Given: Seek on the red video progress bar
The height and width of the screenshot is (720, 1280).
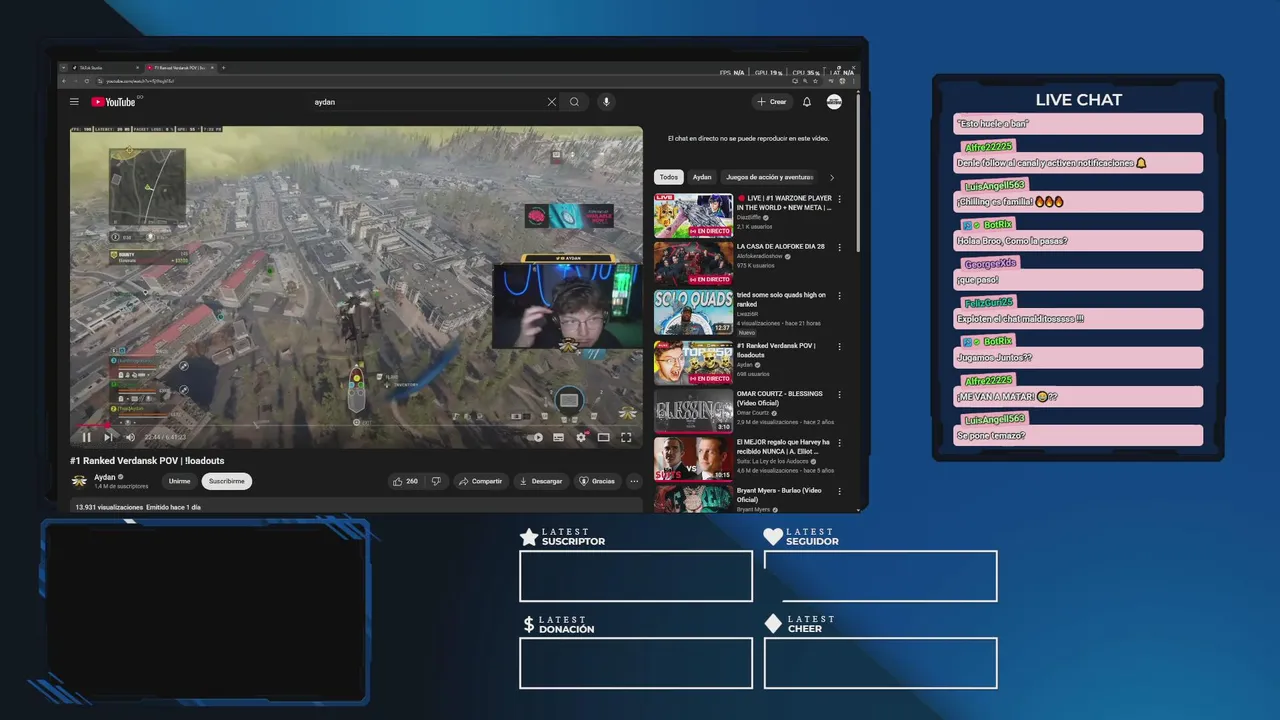Looking at the screenshot, I should 357,425.
